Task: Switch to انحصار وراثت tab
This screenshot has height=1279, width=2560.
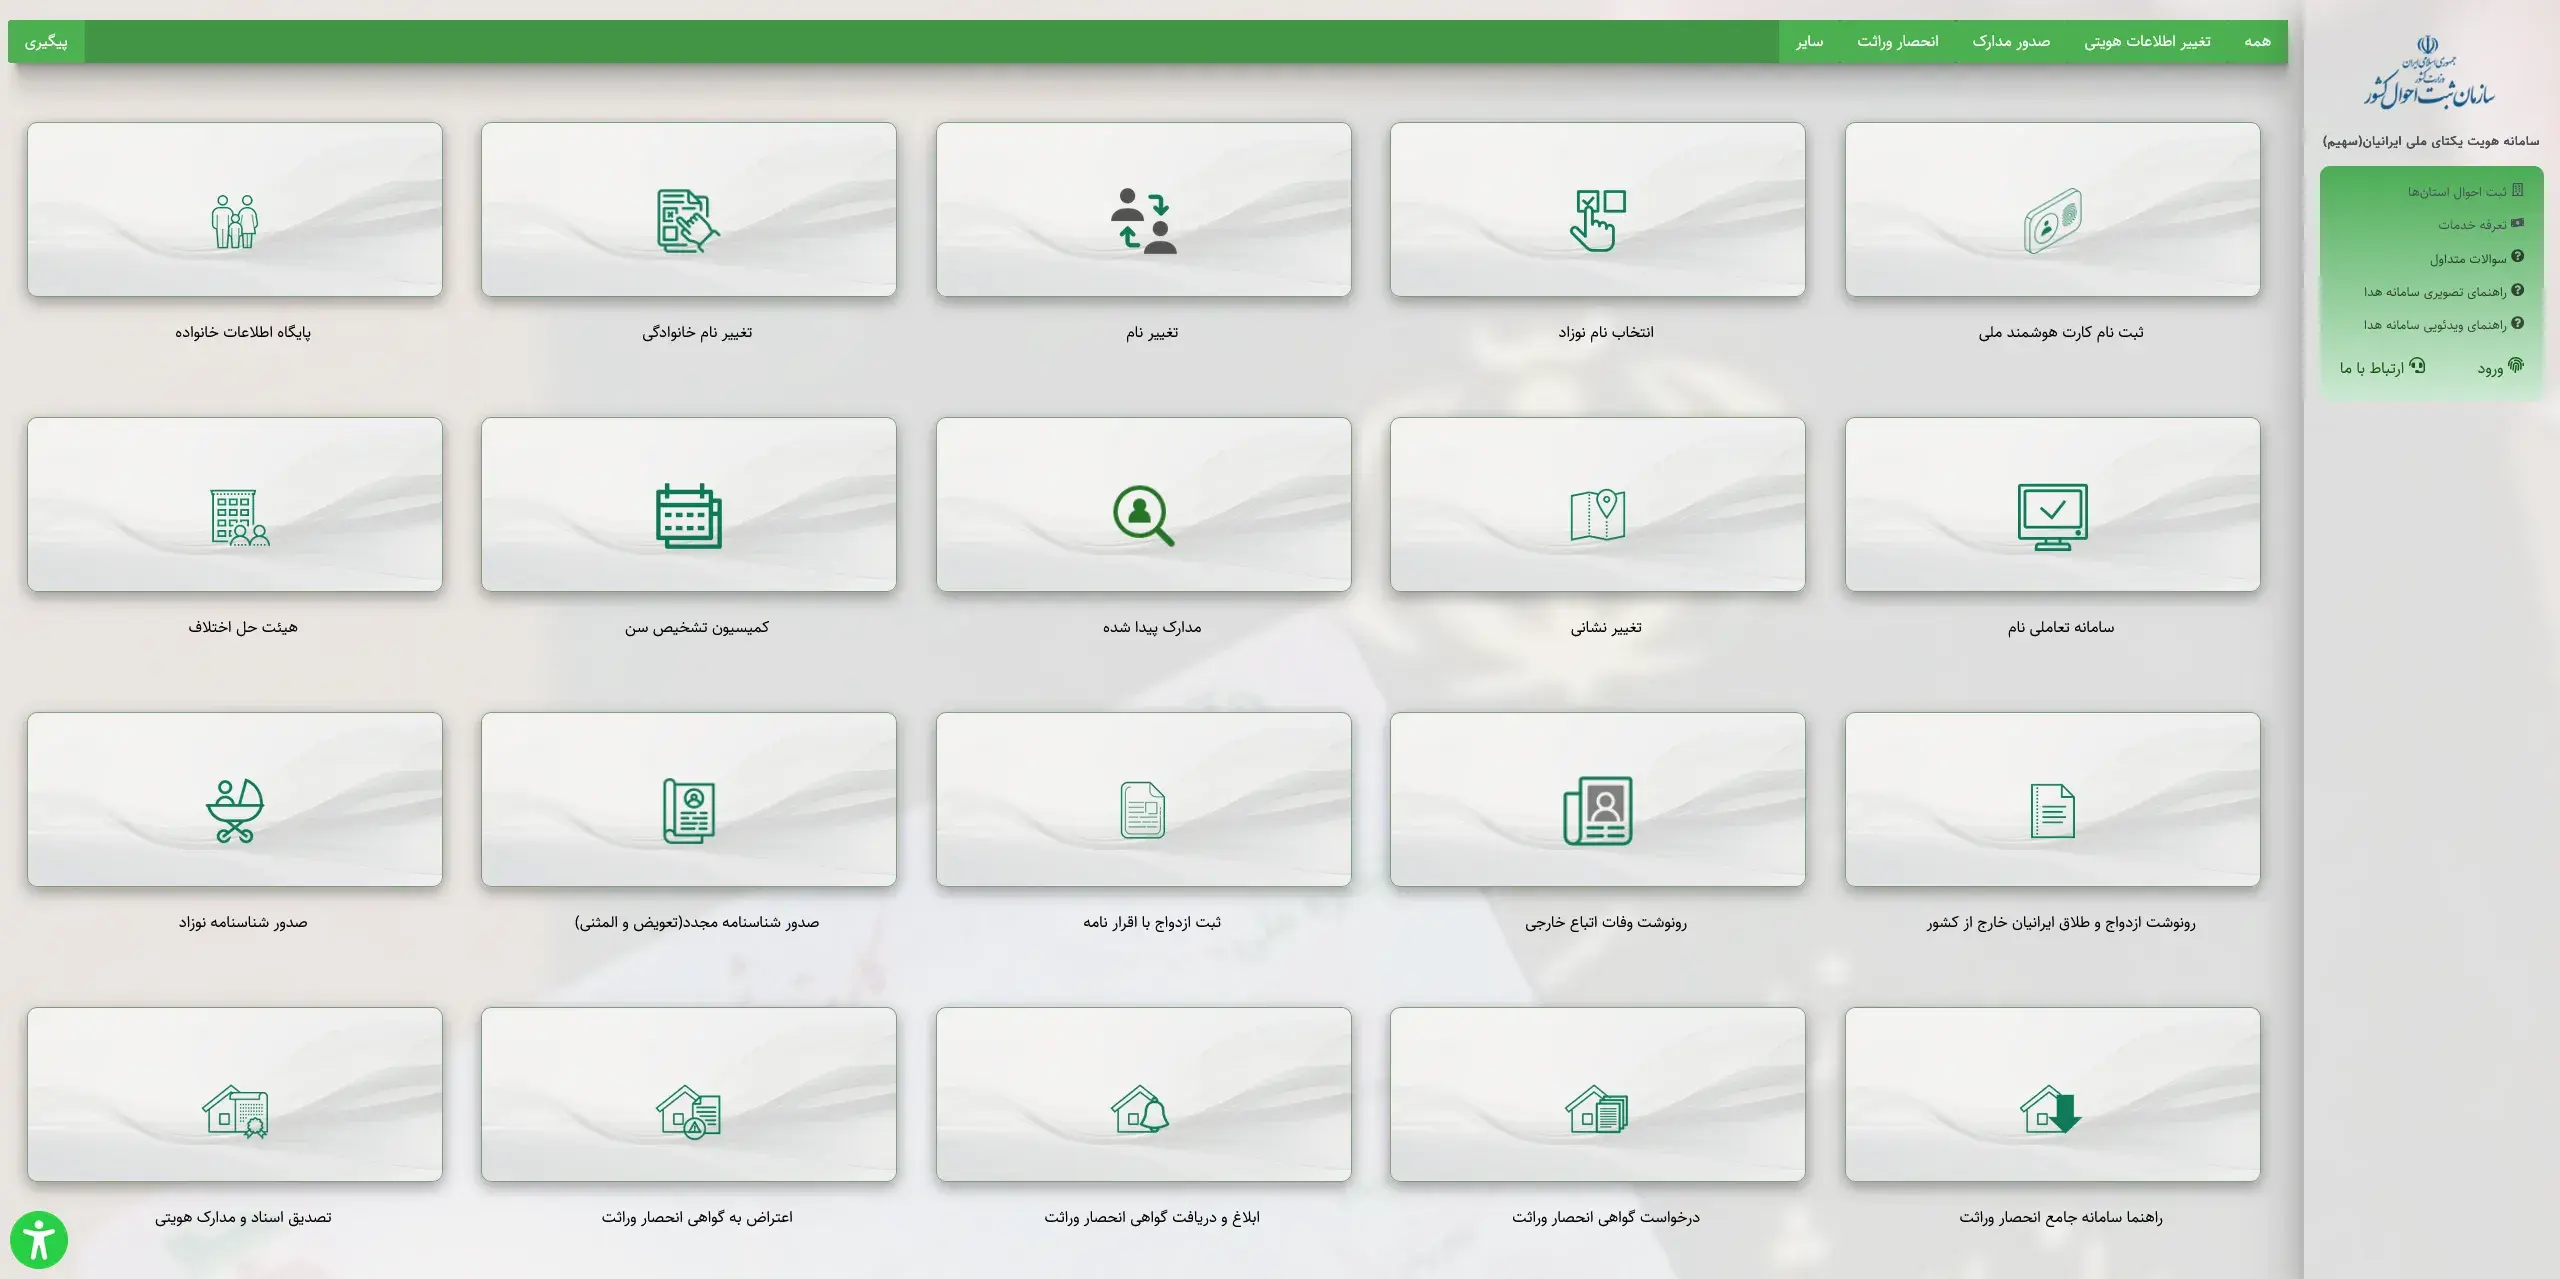Action: (1898, 41)
